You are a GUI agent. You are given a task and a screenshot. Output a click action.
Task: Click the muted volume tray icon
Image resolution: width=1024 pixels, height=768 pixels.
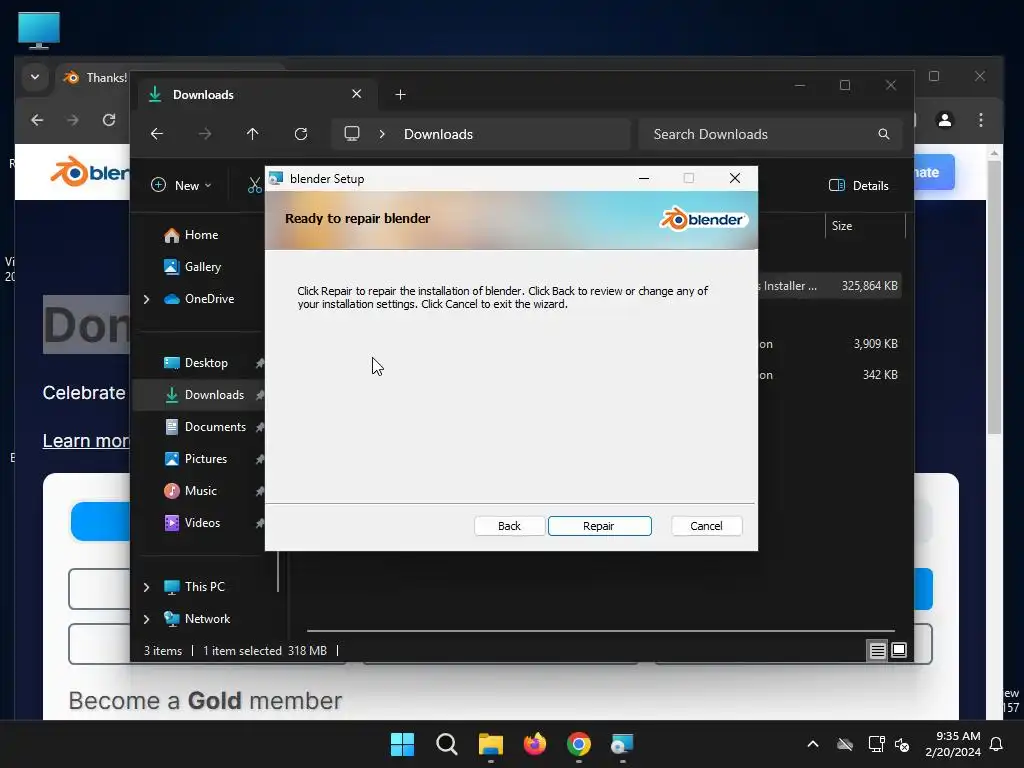(x=902, y=744)
